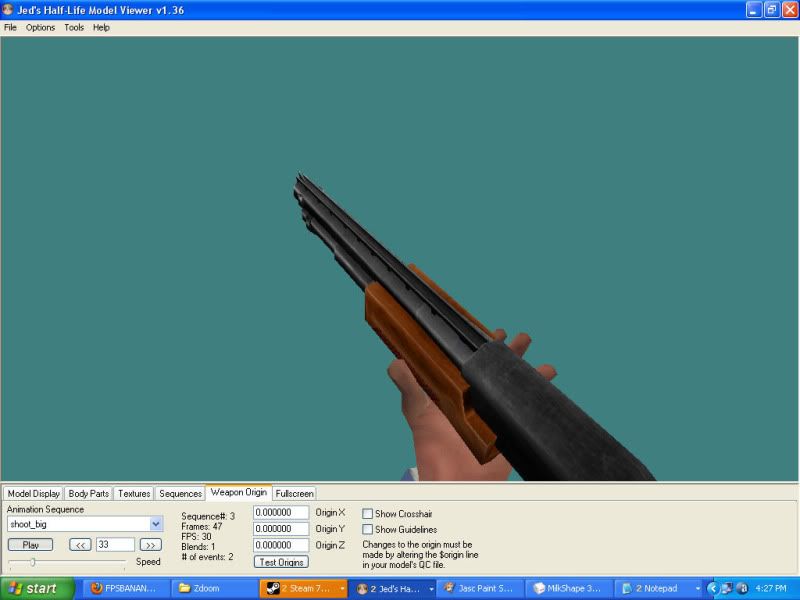Open the Tools menu
800x600 pixels.
tap(74, 28)
